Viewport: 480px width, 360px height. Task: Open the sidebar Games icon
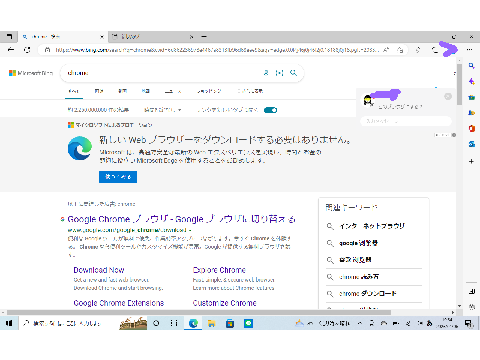click(x=471, y=113)
